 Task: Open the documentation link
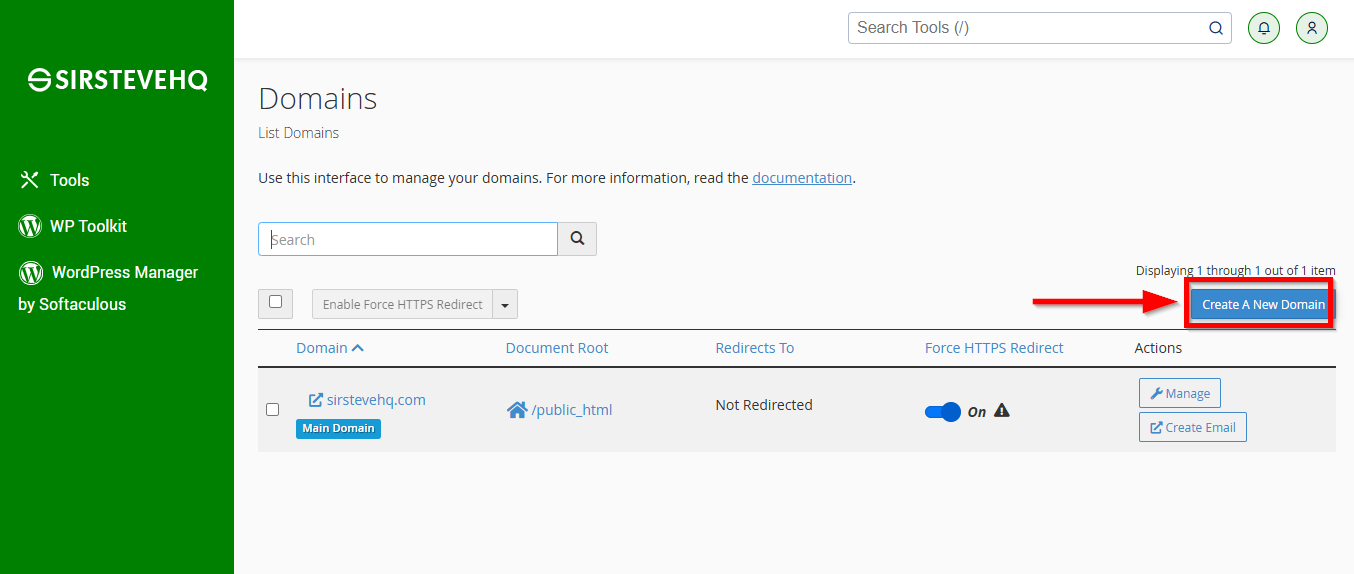point(802,178)
